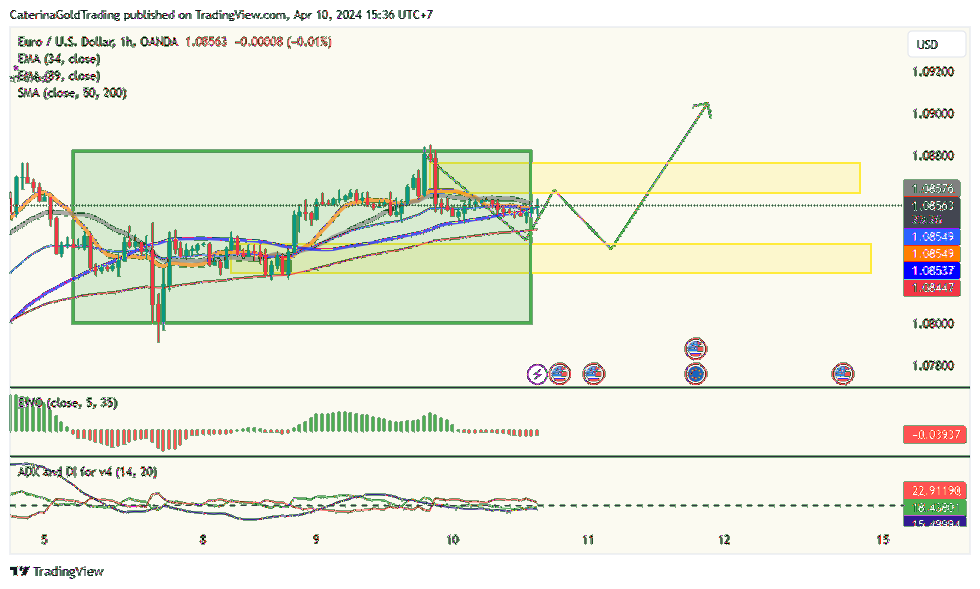Open the US flag event beside the lightning icon
980x589 pixels.
pos(559,374)
